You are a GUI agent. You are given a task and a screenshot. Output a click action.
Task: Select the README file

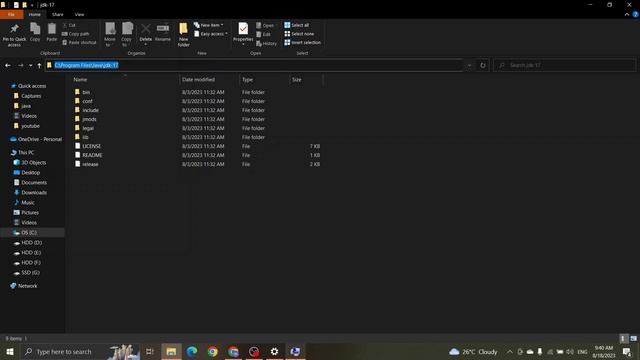[92, 155]
